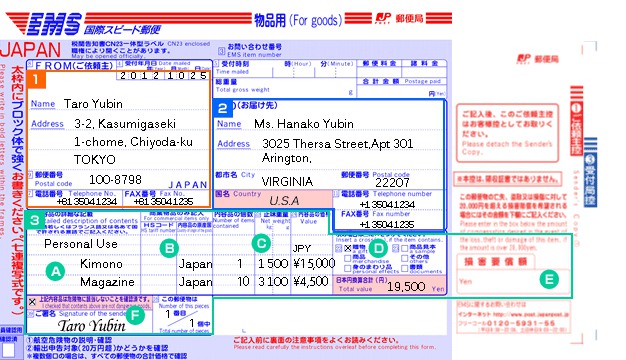Click the '物品用 (For goods)' header text
This screenshot has height=360, width=626.
tap(298, 20)
